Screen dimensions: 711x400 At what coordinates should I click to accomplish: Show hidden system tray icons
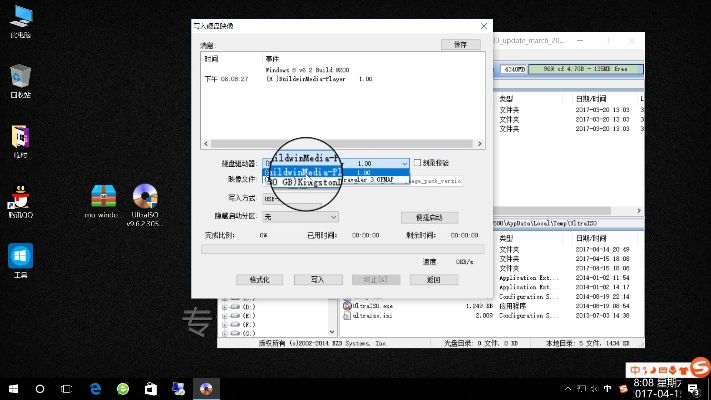click(x=568, y=389)
